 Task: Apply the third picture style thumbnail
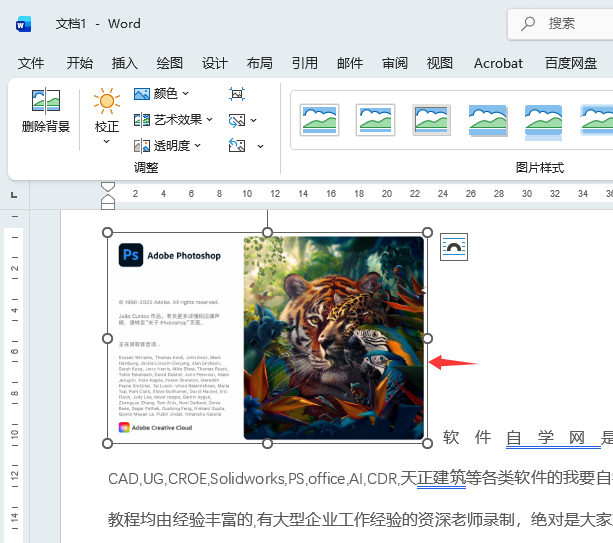pyautogui.click(x=432, y=120)
